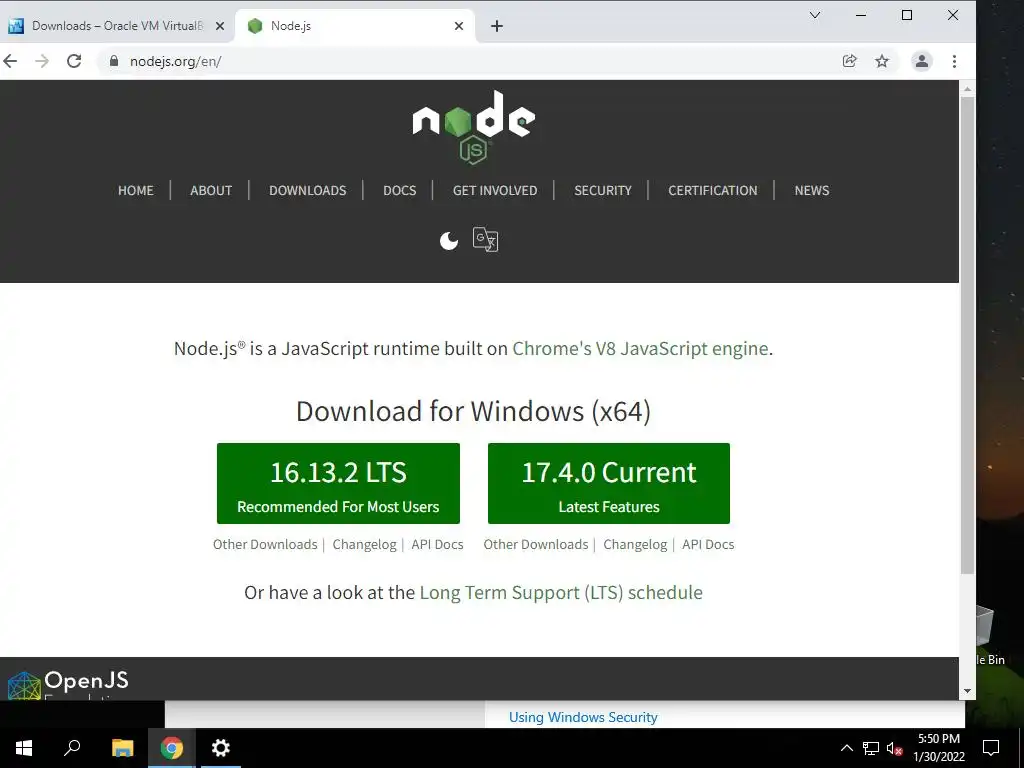Open Changelog under 17.4.0 Current

(x=635, y=545)
